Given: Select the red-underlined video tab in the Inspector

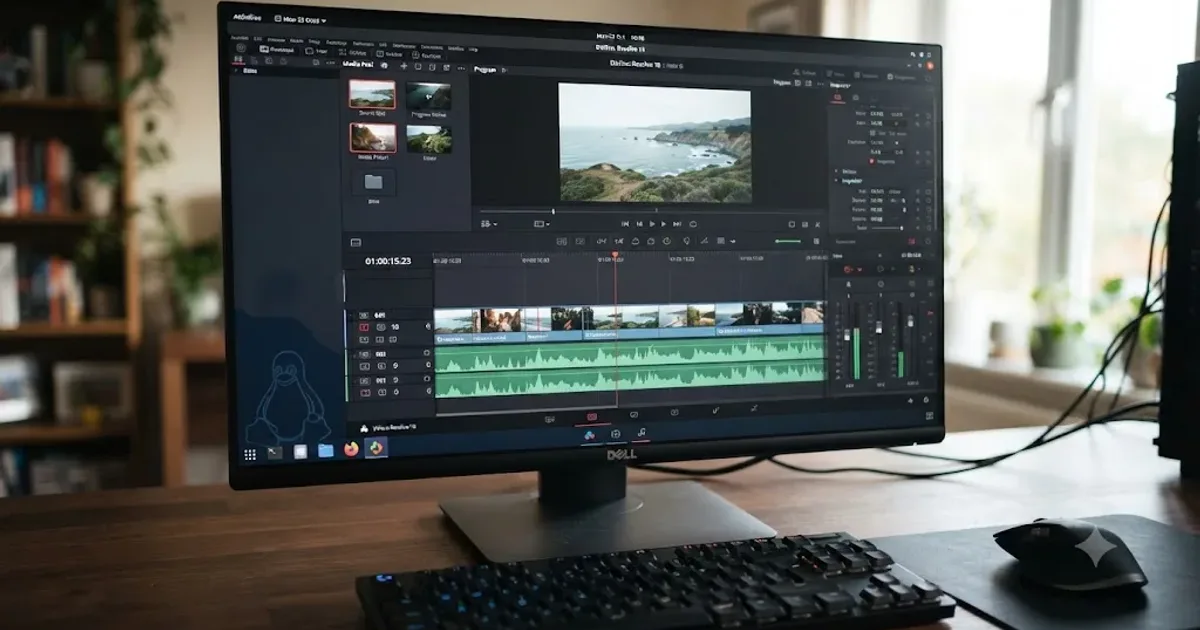Looking at the screenshot, I should tap(838, 98).
